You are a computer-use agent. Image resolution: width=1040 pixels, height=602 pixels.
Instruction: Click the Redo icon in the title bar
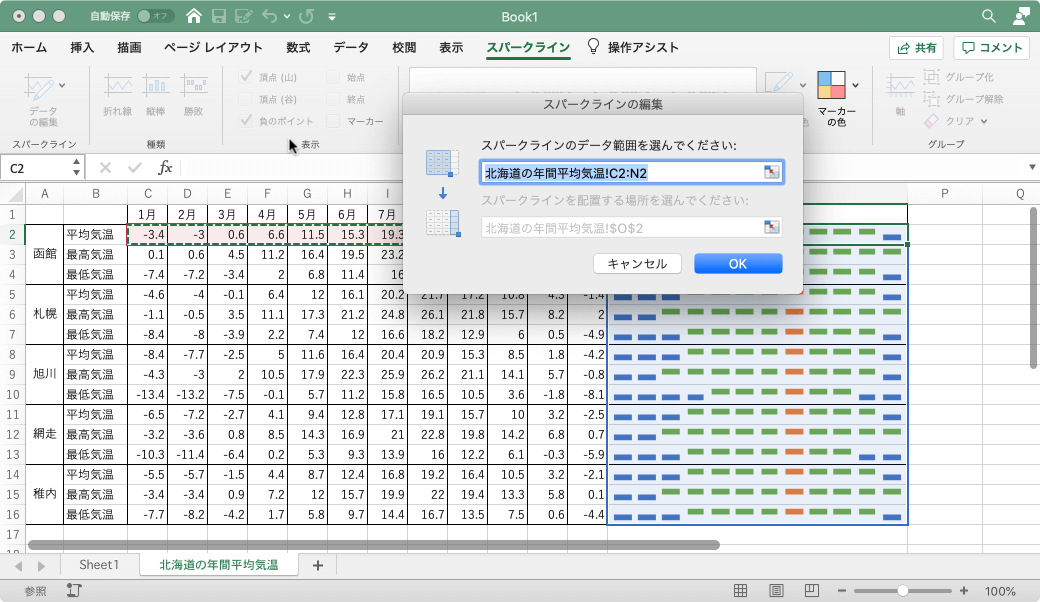coord(306,16)
